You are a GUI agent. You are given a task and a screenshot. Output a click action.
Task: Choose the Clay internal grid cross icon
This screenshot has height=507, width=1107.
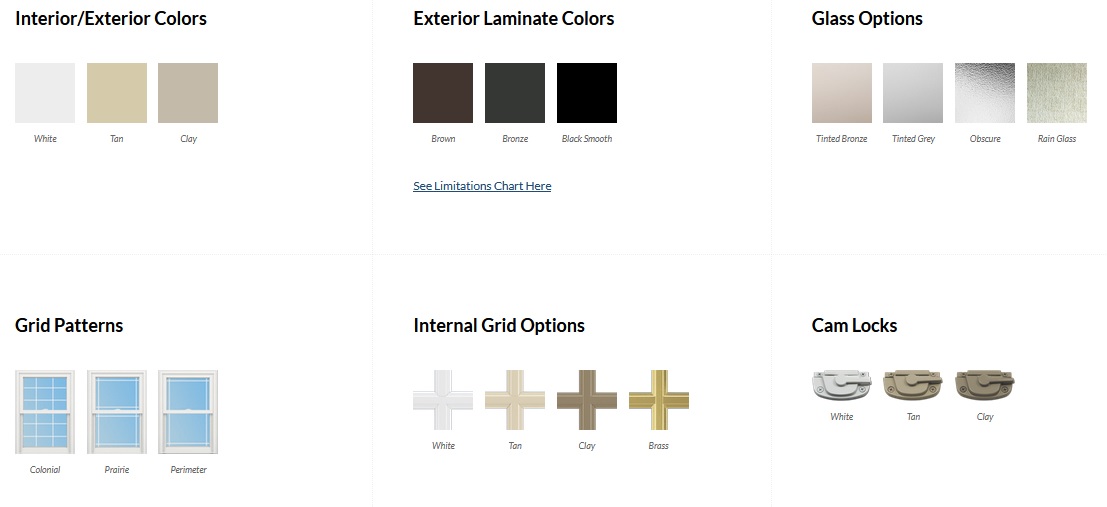[587, 400]
